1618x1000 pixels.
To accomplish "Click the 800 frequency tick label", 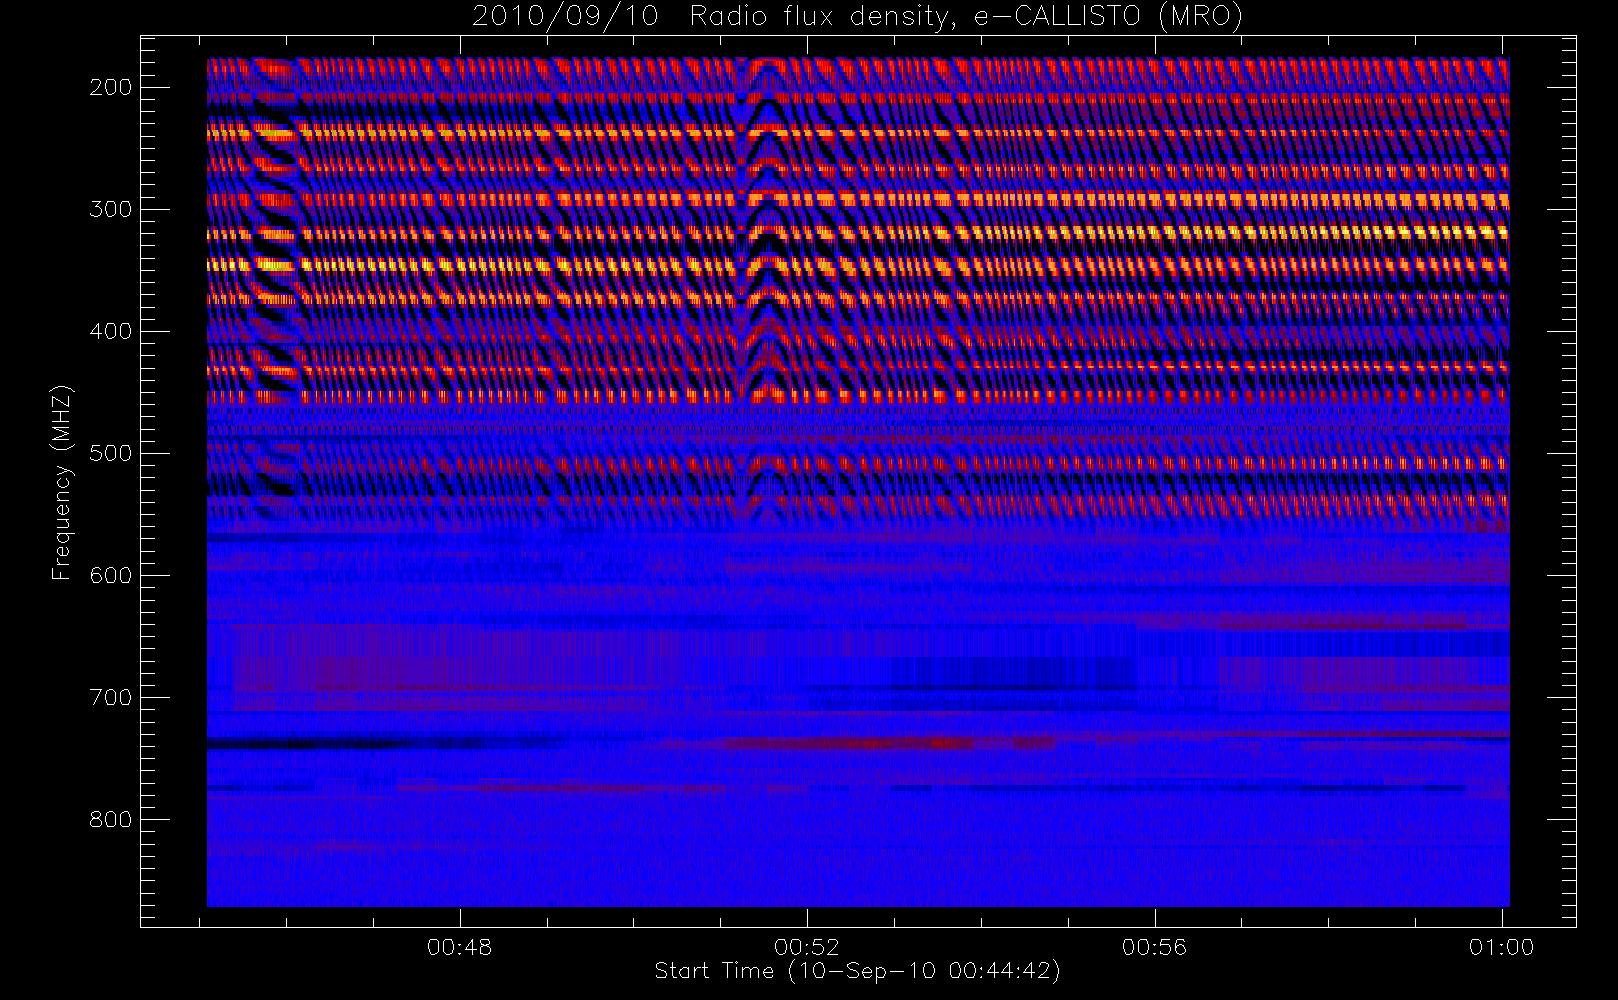I will [x=111, y=819].
